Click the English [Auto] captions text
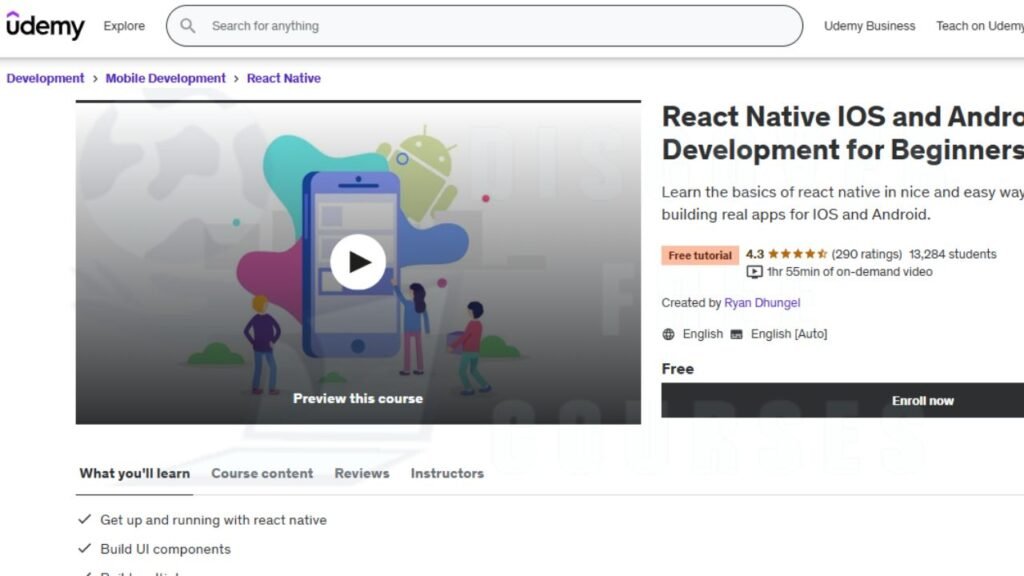Screen dimensions: 1024x576 tap(789, 334)
